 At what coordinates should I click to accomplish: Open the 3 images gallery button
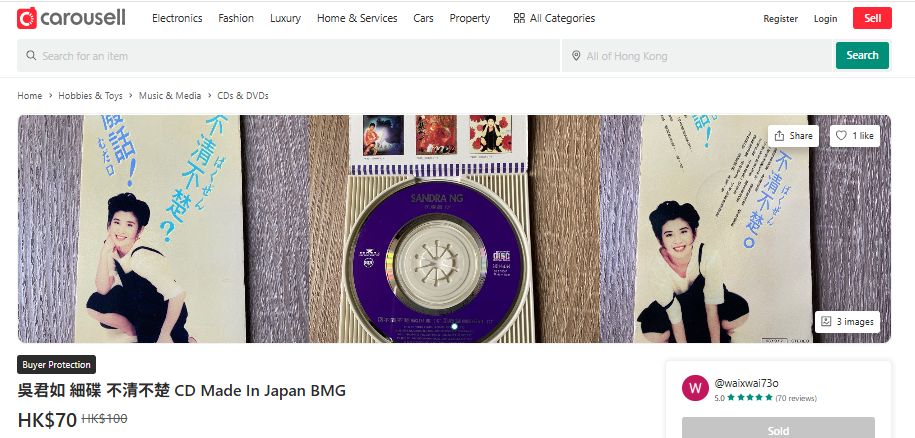[x=847, y=321]
